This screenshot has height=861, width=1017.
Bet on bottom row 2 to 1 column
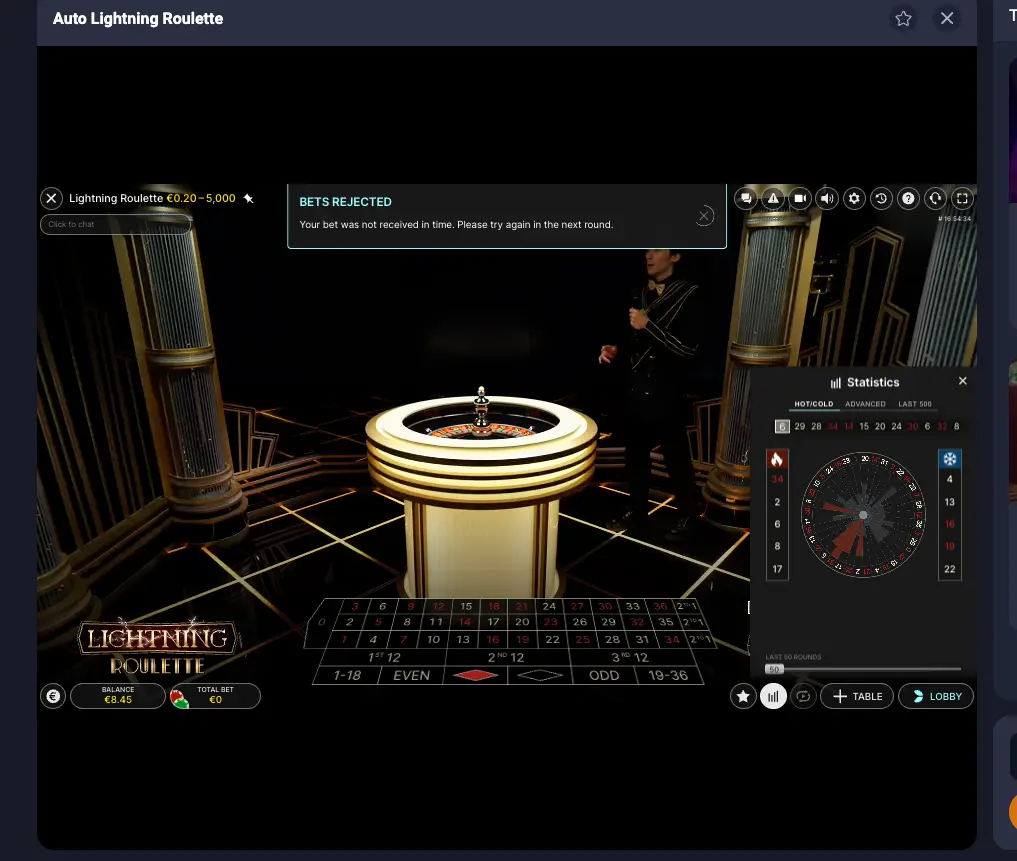tap(699, 639)
